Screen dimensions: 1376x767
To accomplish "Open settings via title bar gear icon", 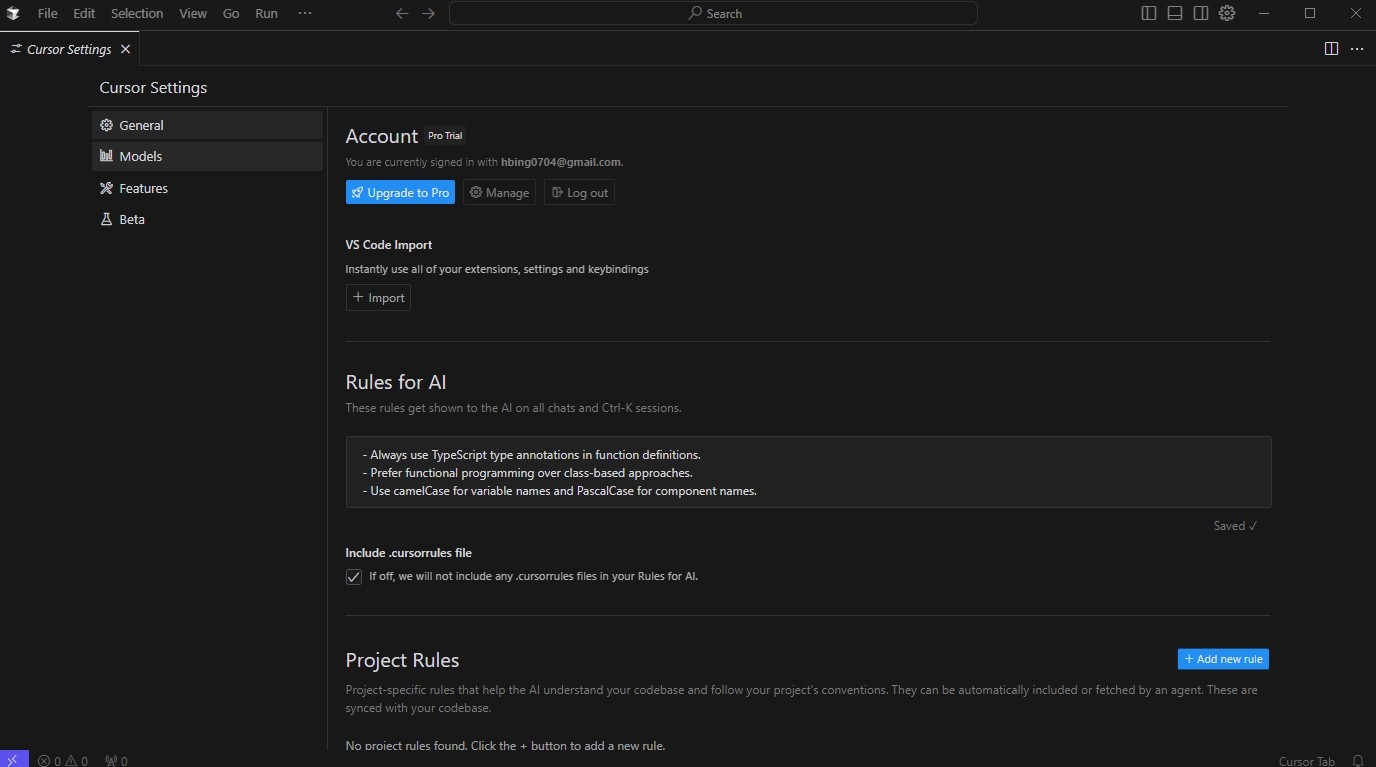I will (1227, 13).
